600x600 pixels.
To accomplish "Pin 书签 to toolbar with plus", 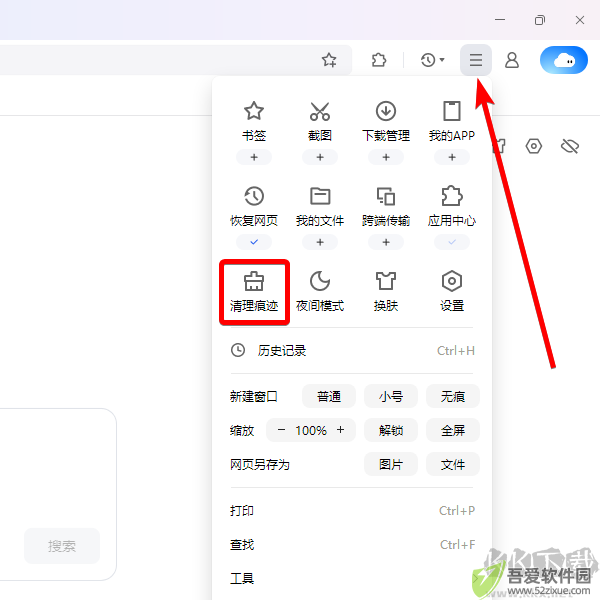I will (x=254, y=157).
